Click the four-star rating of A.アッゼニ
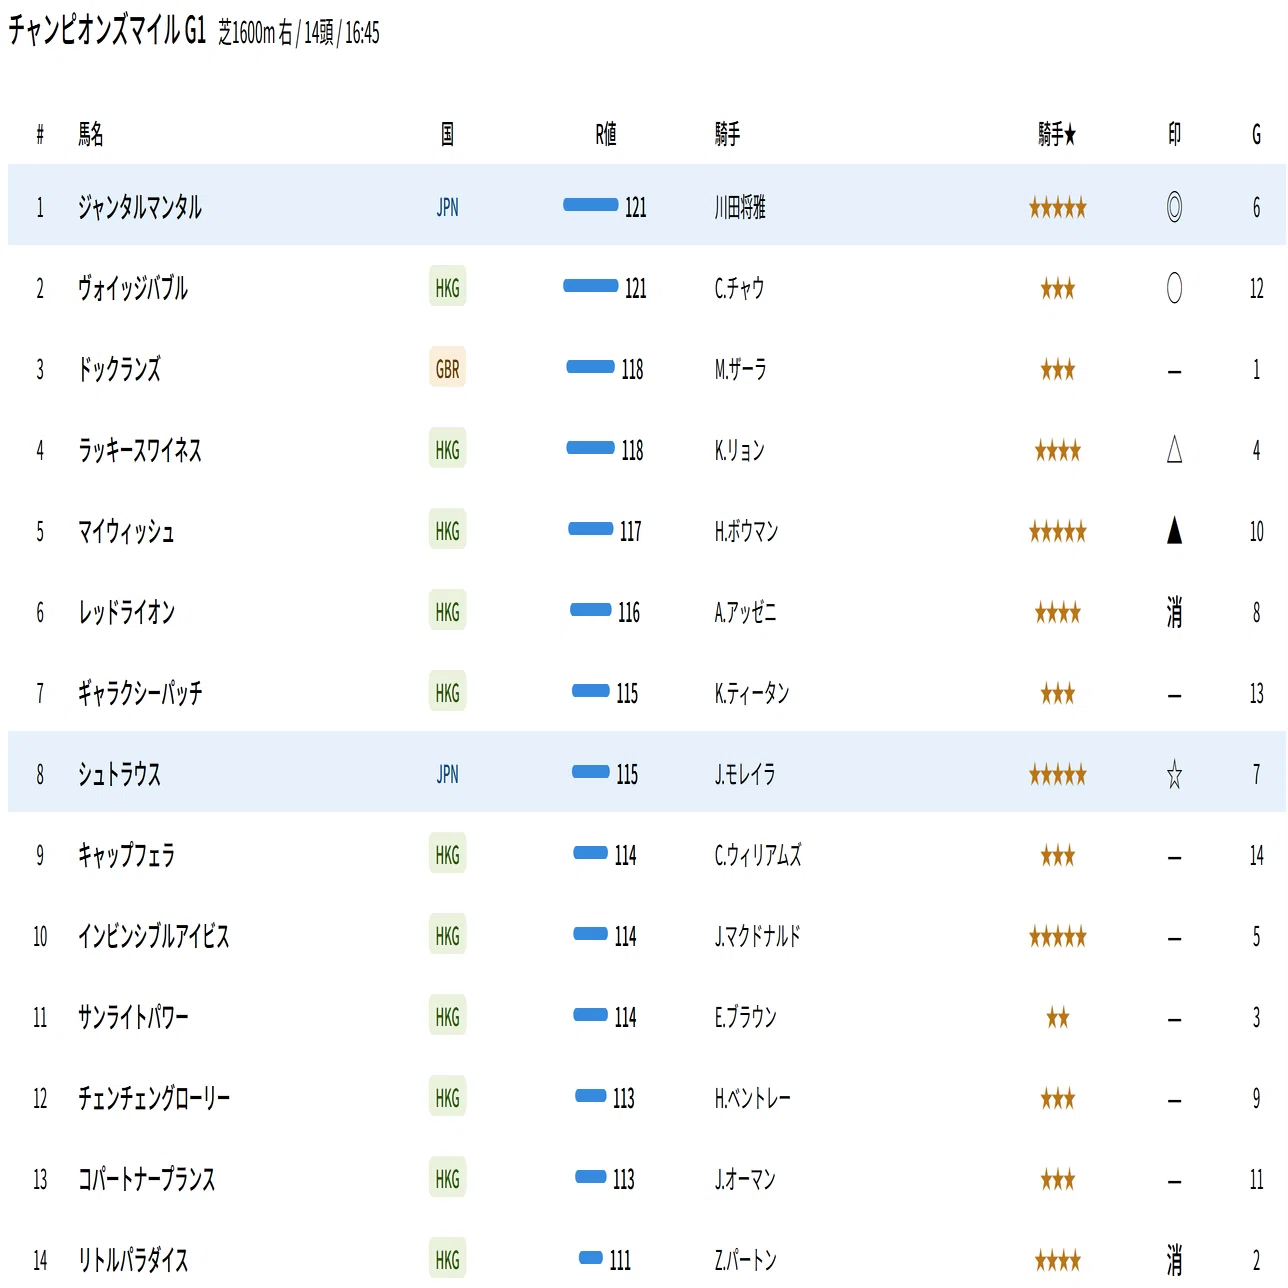The image size is (1288, 1288). 1057,613
